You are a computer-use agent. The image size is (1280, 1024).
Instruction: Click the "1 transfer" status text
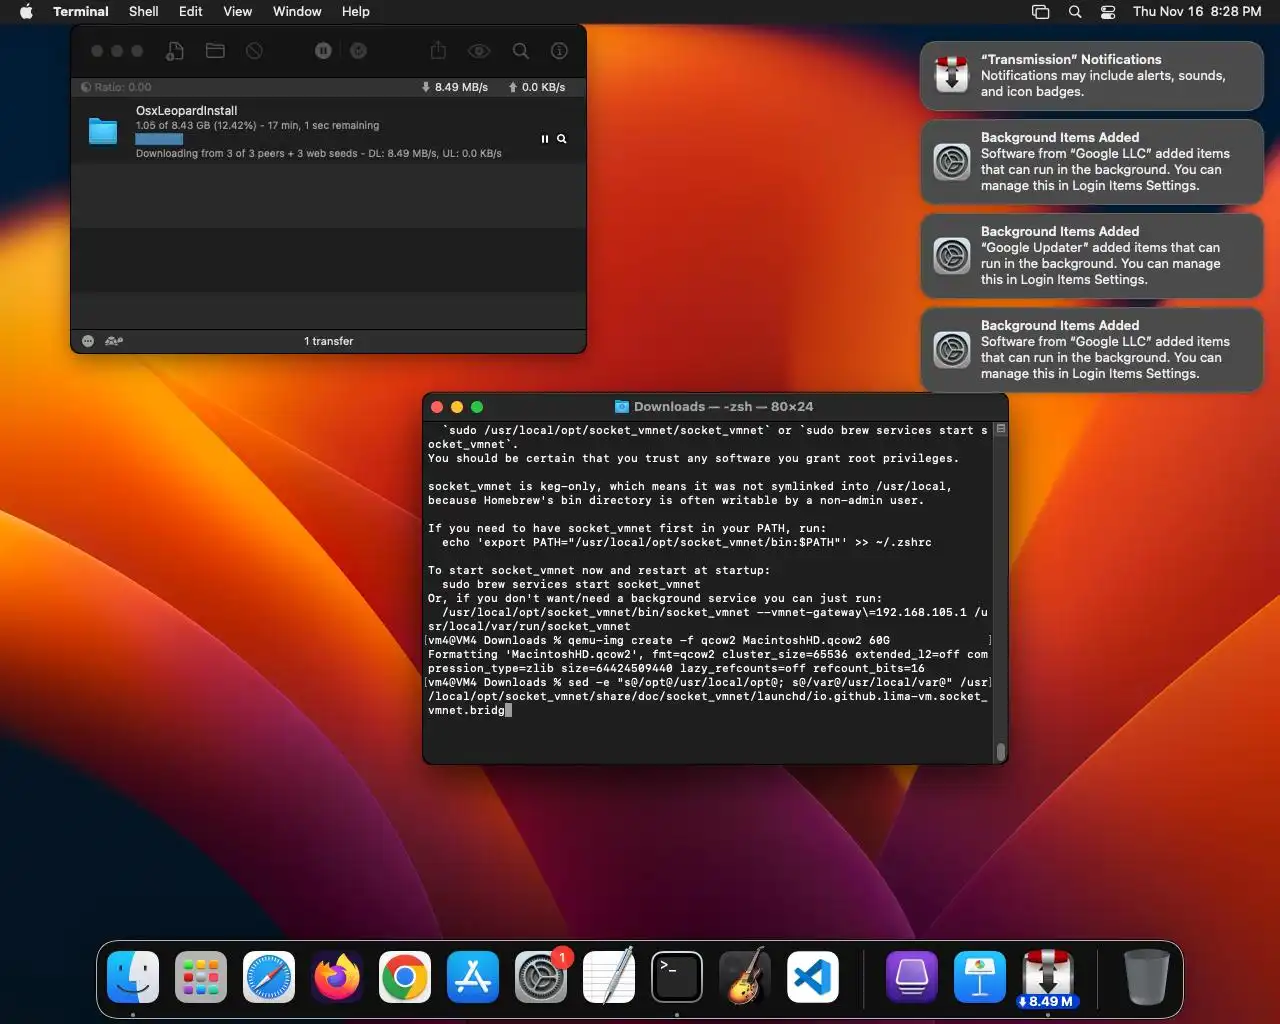(x=328, y=341)
